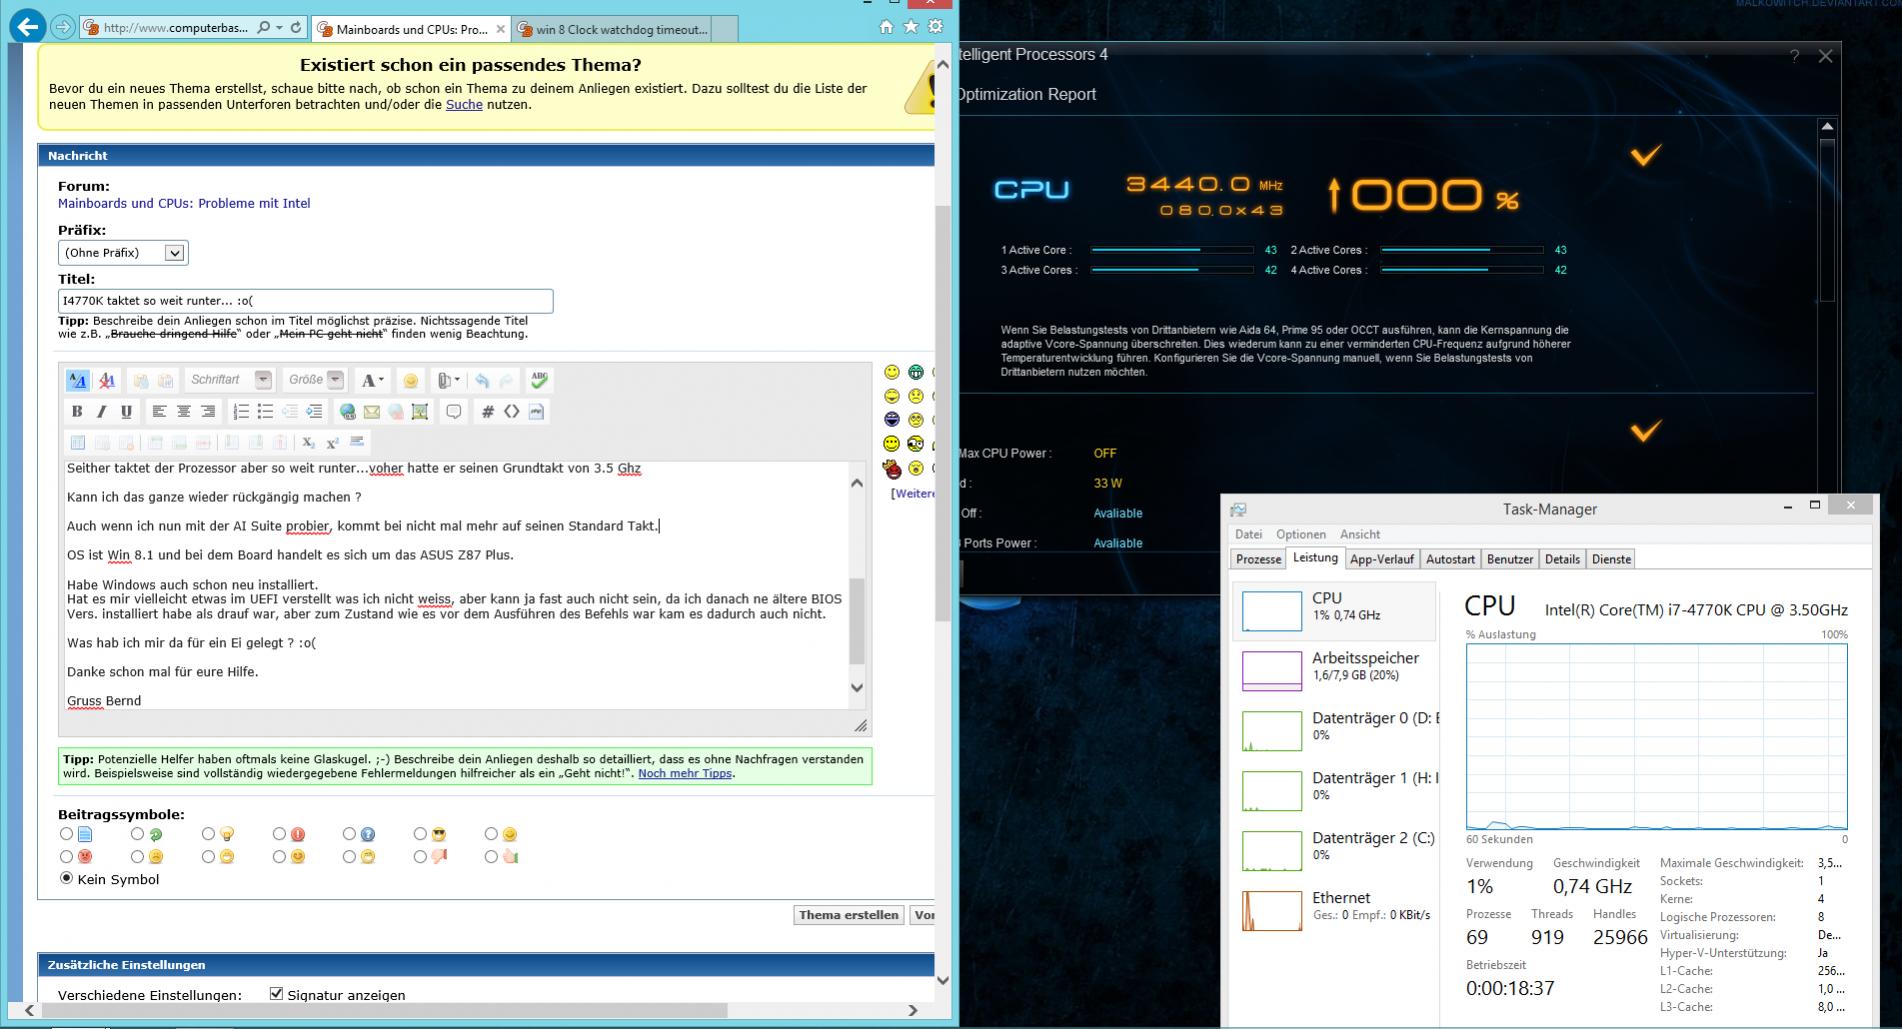Insert a numbered list
Image resolution: width=1902 pixels, height=1029 pixels.
241,411
